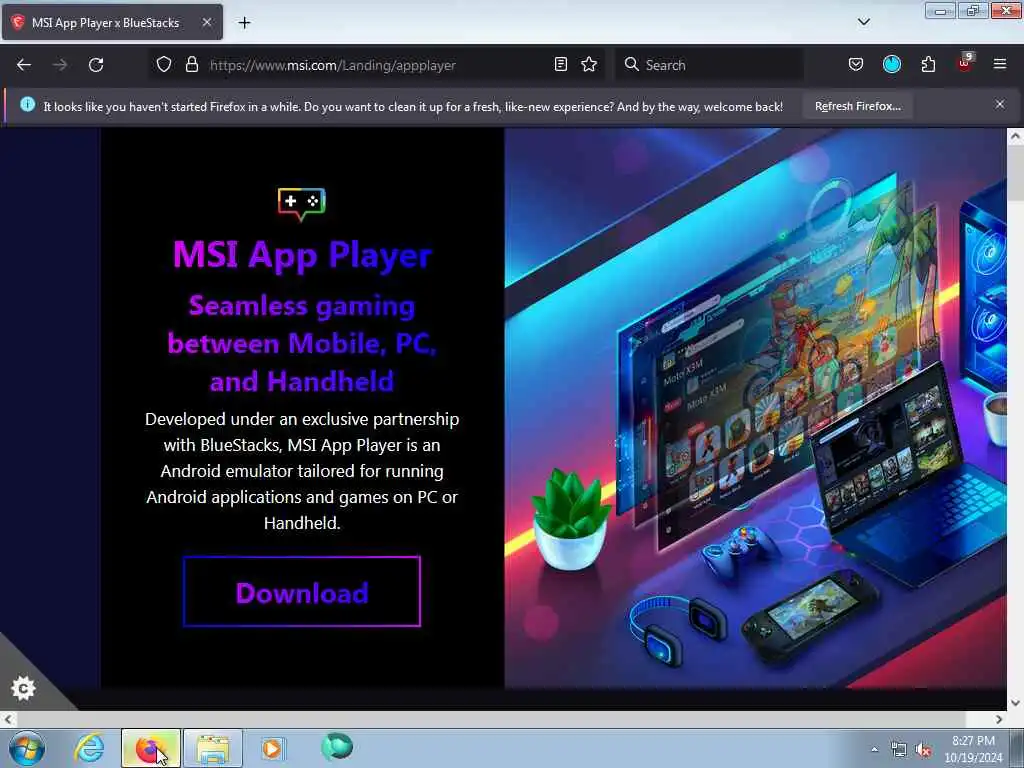Open the clock showing 8:27 PM
Image resolution: width=1024 pixels, height=768 pixels.
(973, 749)
